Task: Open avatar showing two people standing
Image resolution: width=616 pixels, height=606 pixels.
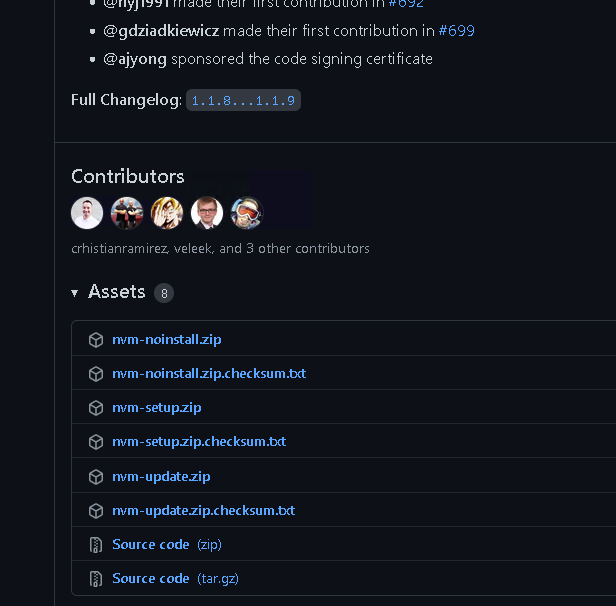Action: [x=127, y=213]
